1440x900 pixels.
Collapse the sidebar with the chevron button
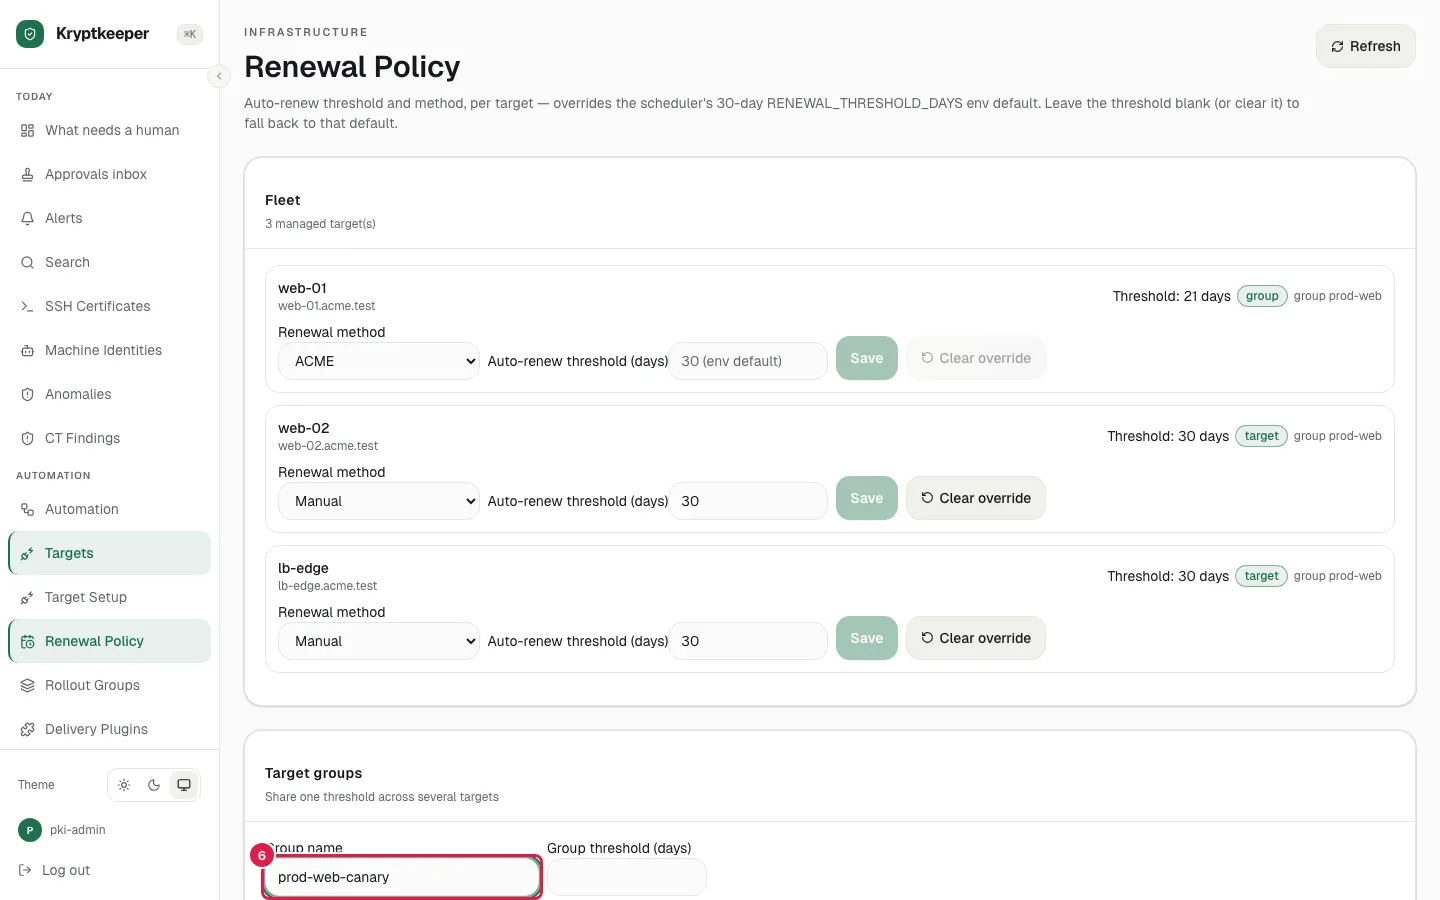click(x=219, y=76)
